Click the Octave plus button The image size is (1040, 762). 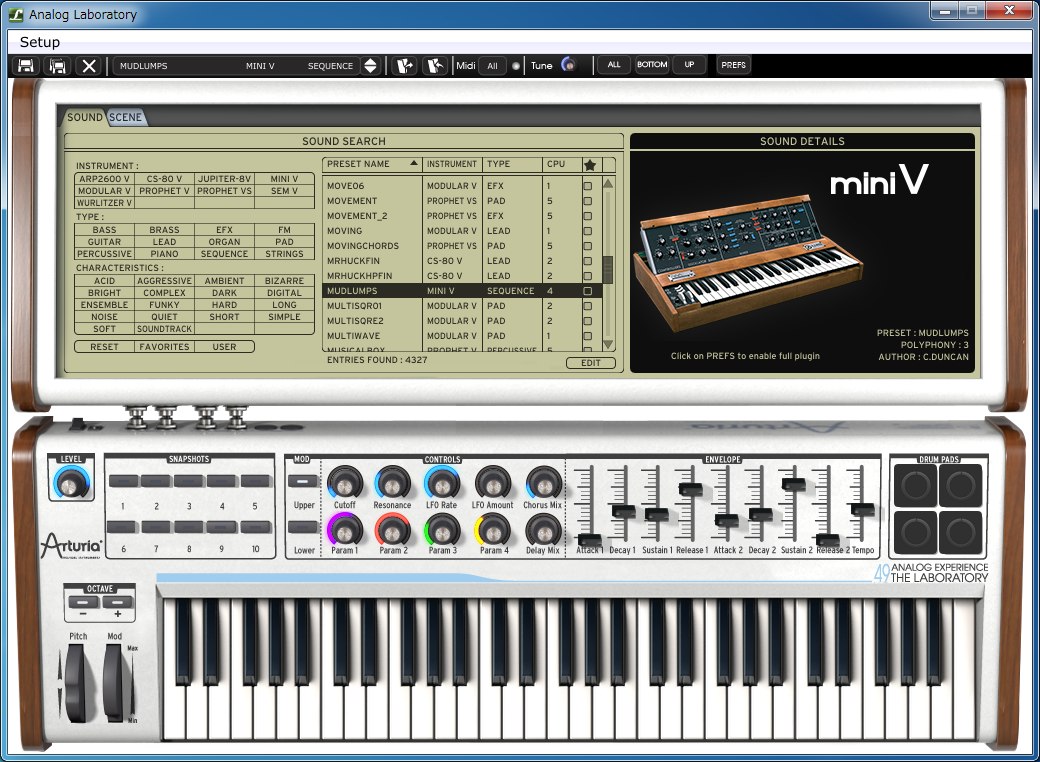point(117,602)
